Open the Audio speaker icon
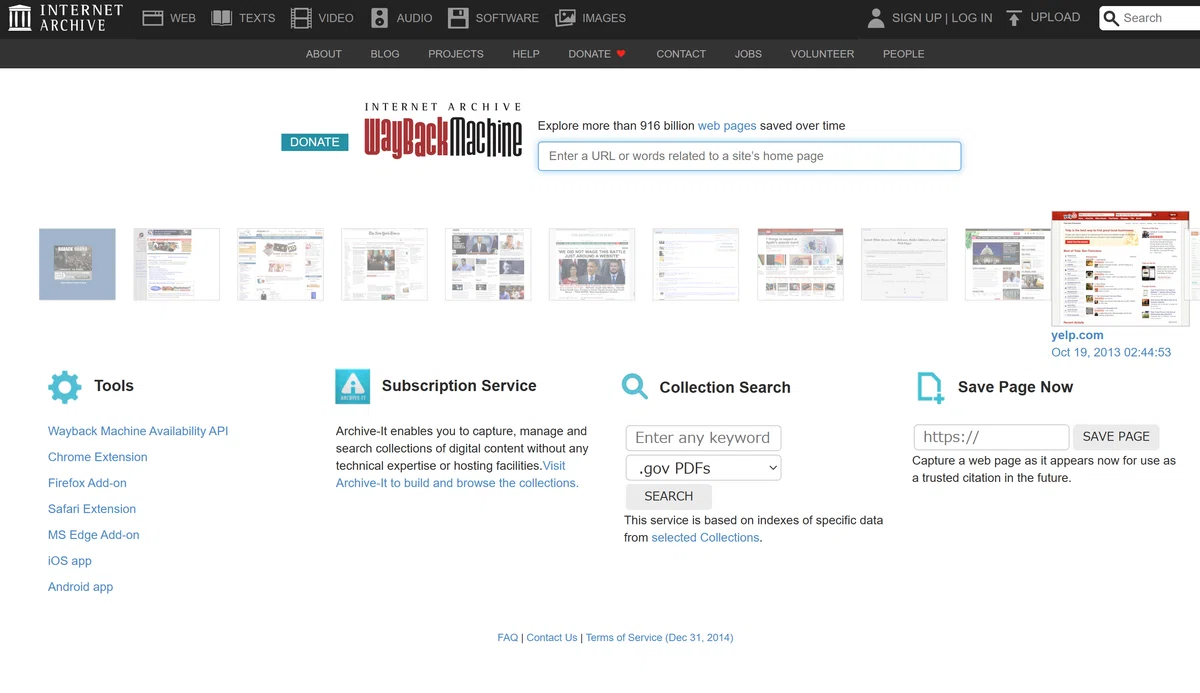 point(379,18)
